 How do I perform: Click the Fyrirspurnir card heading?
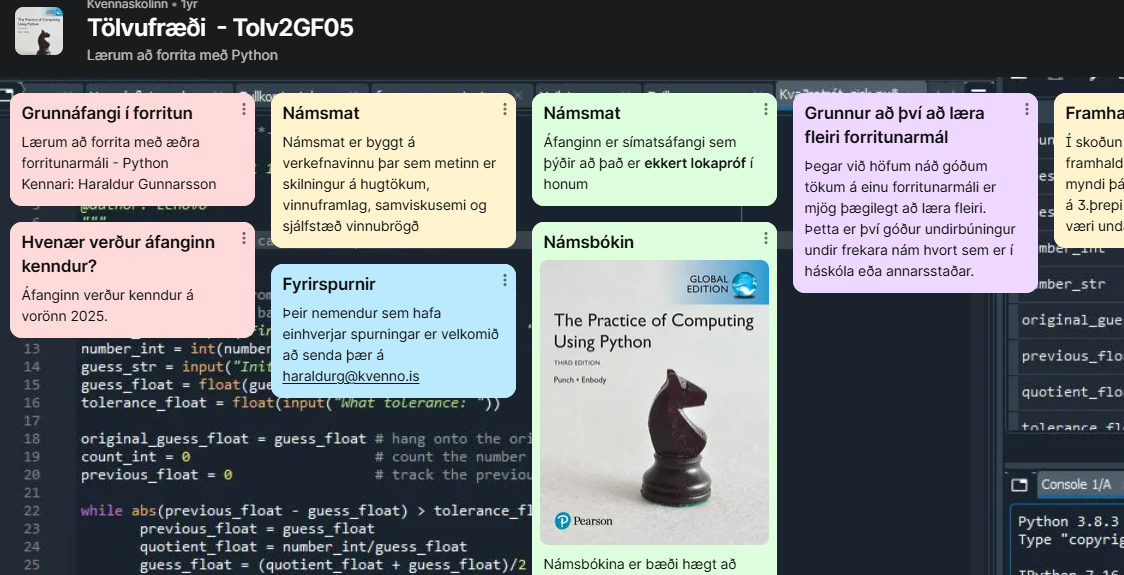pyautogui.click(x=329, y=285)
